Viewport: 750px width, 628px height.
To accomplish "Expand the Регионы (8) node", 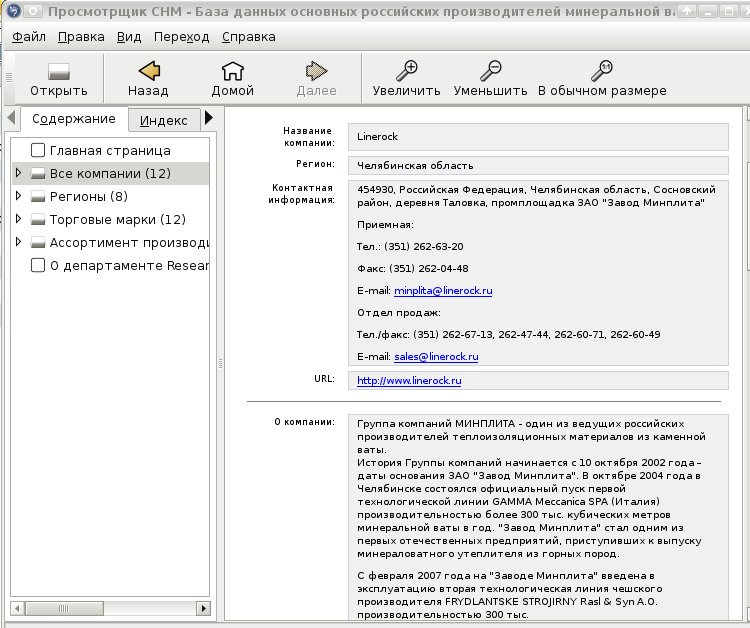I will pyautogui.click(x=18, y=196).
